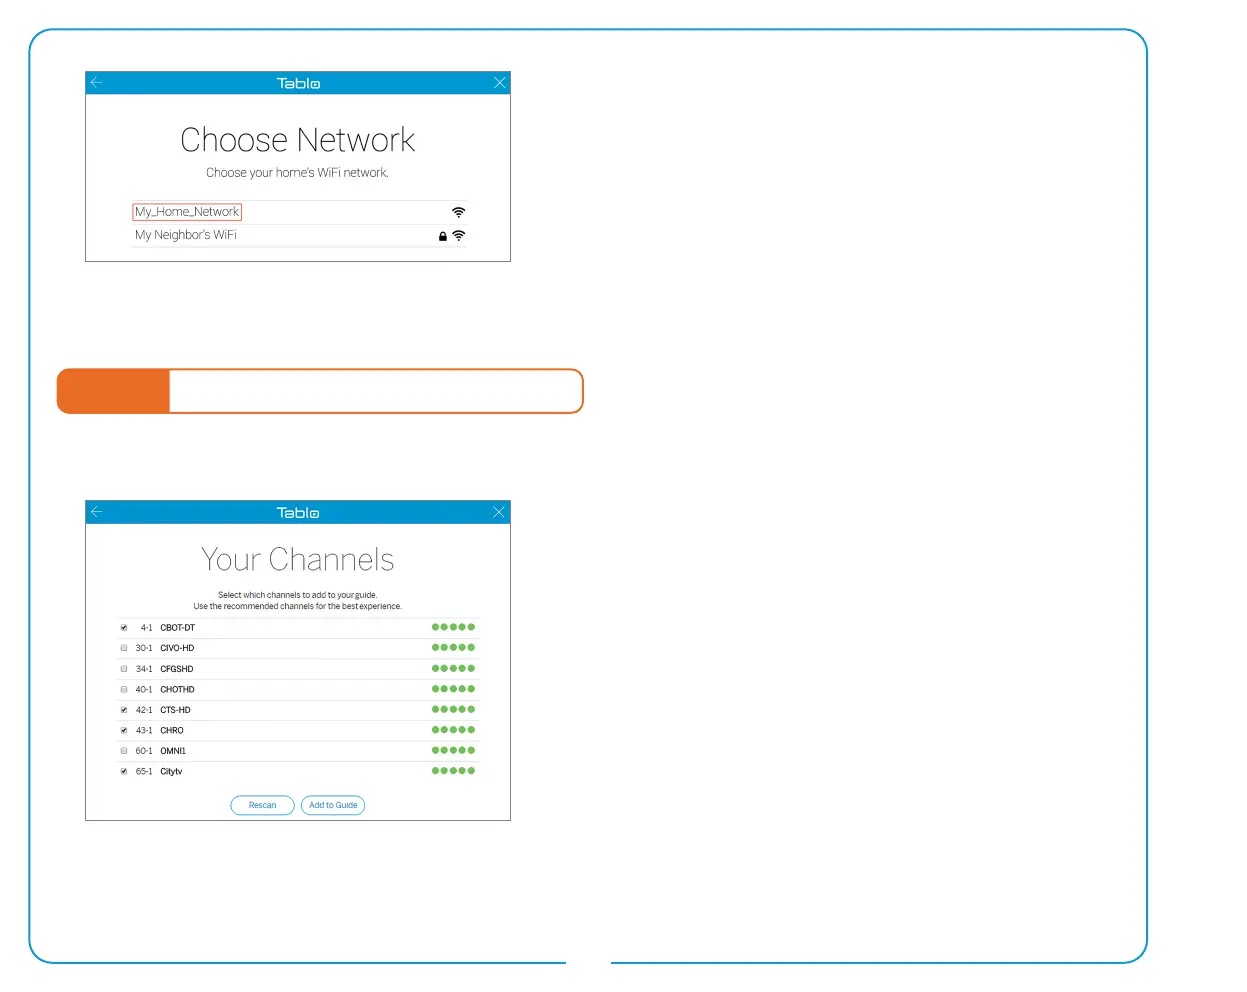Select the 40-1 CHOTHD channel row

click(298, 689)
